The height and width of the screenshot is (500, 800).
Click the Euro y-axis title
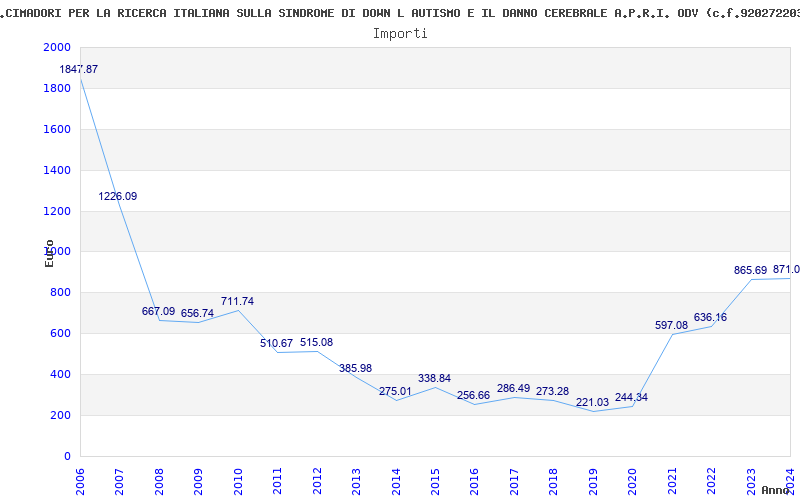(x=49, y=254)
